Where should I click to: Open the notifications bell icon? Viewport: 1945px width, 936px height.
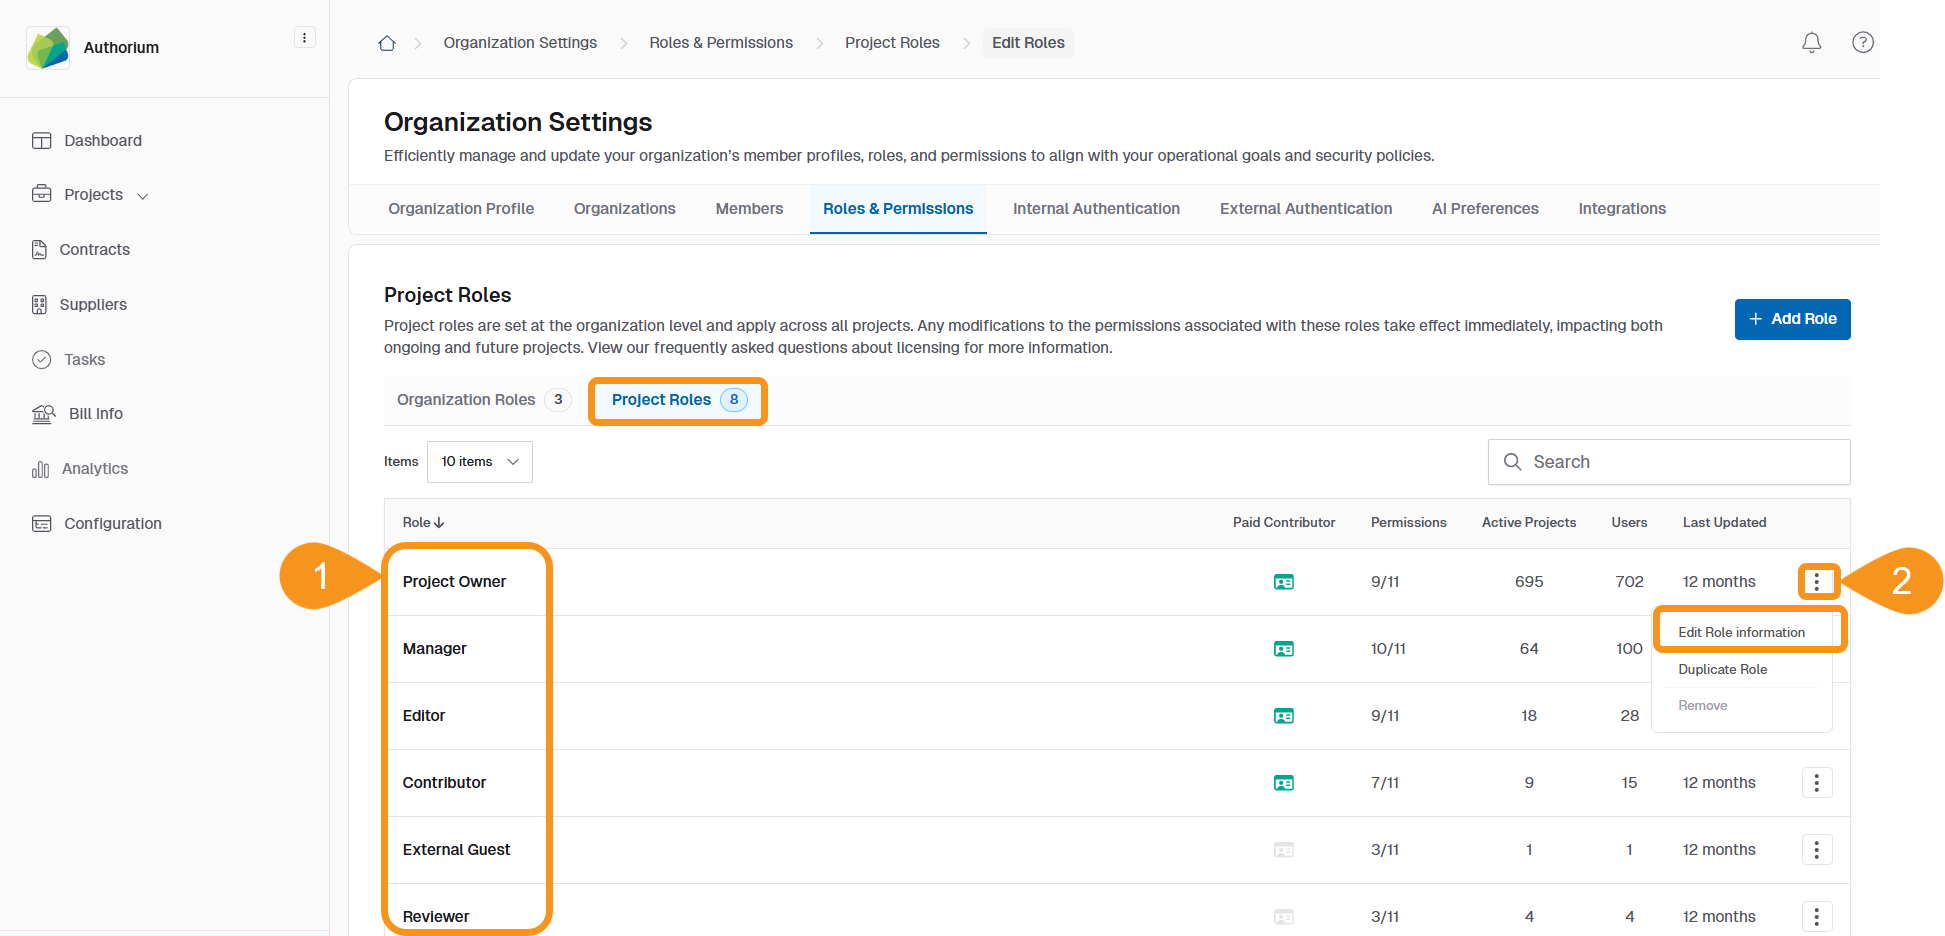coord(1812,42)
